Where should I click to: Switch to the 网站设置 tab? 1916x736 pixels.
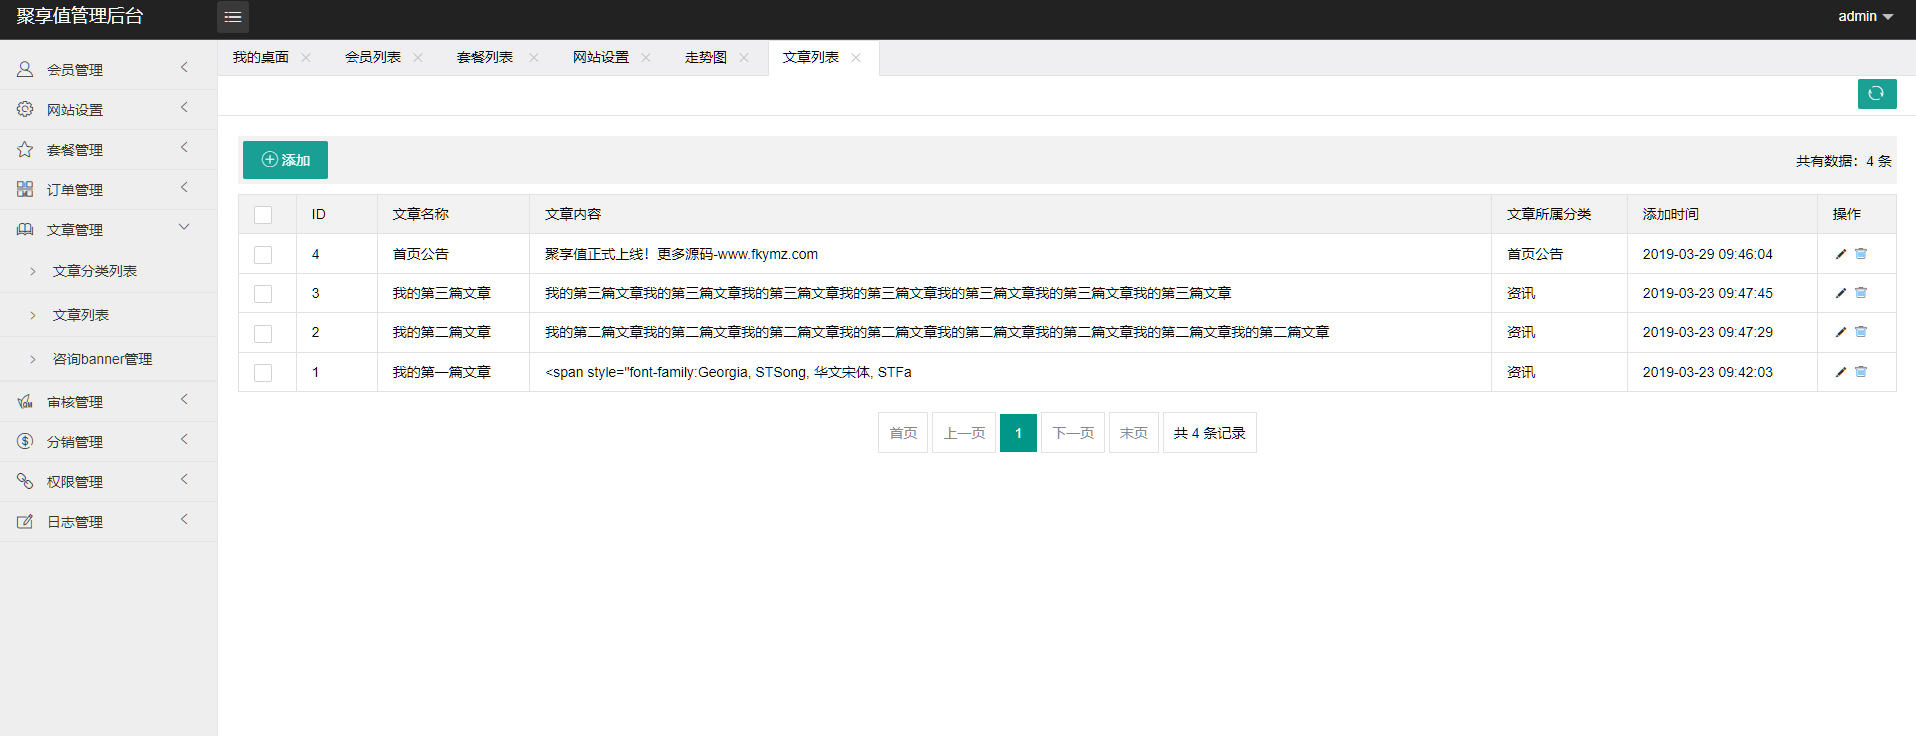(x=600, y=58)
